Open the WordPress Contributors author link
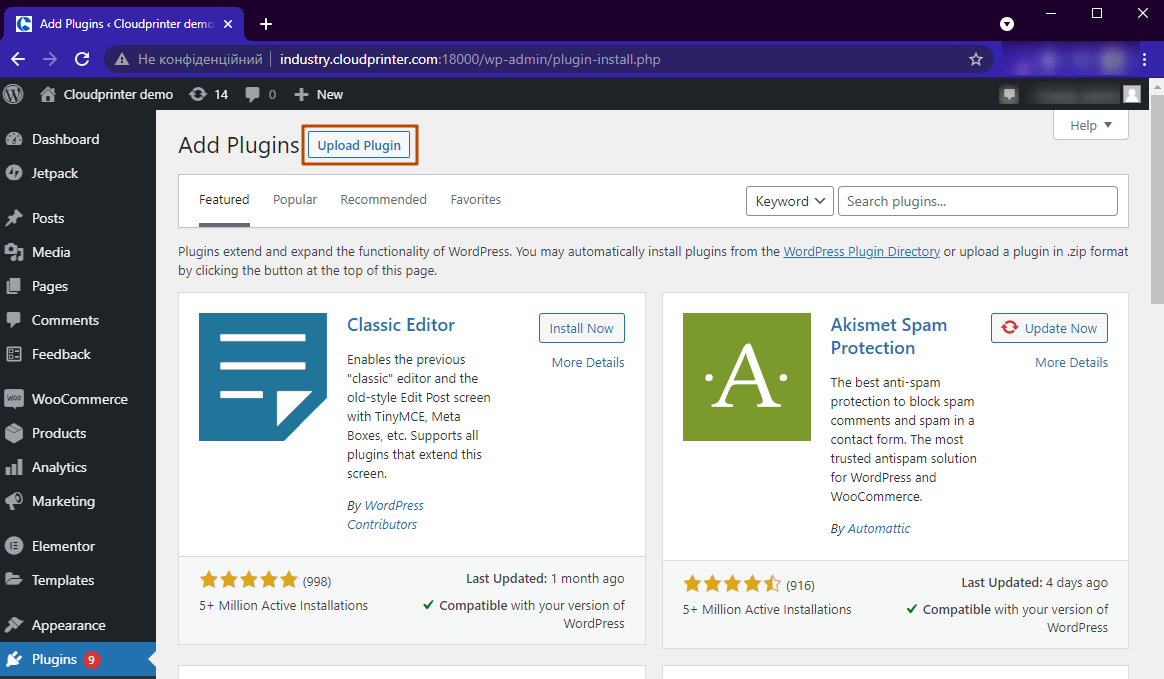 coord(385,514)
